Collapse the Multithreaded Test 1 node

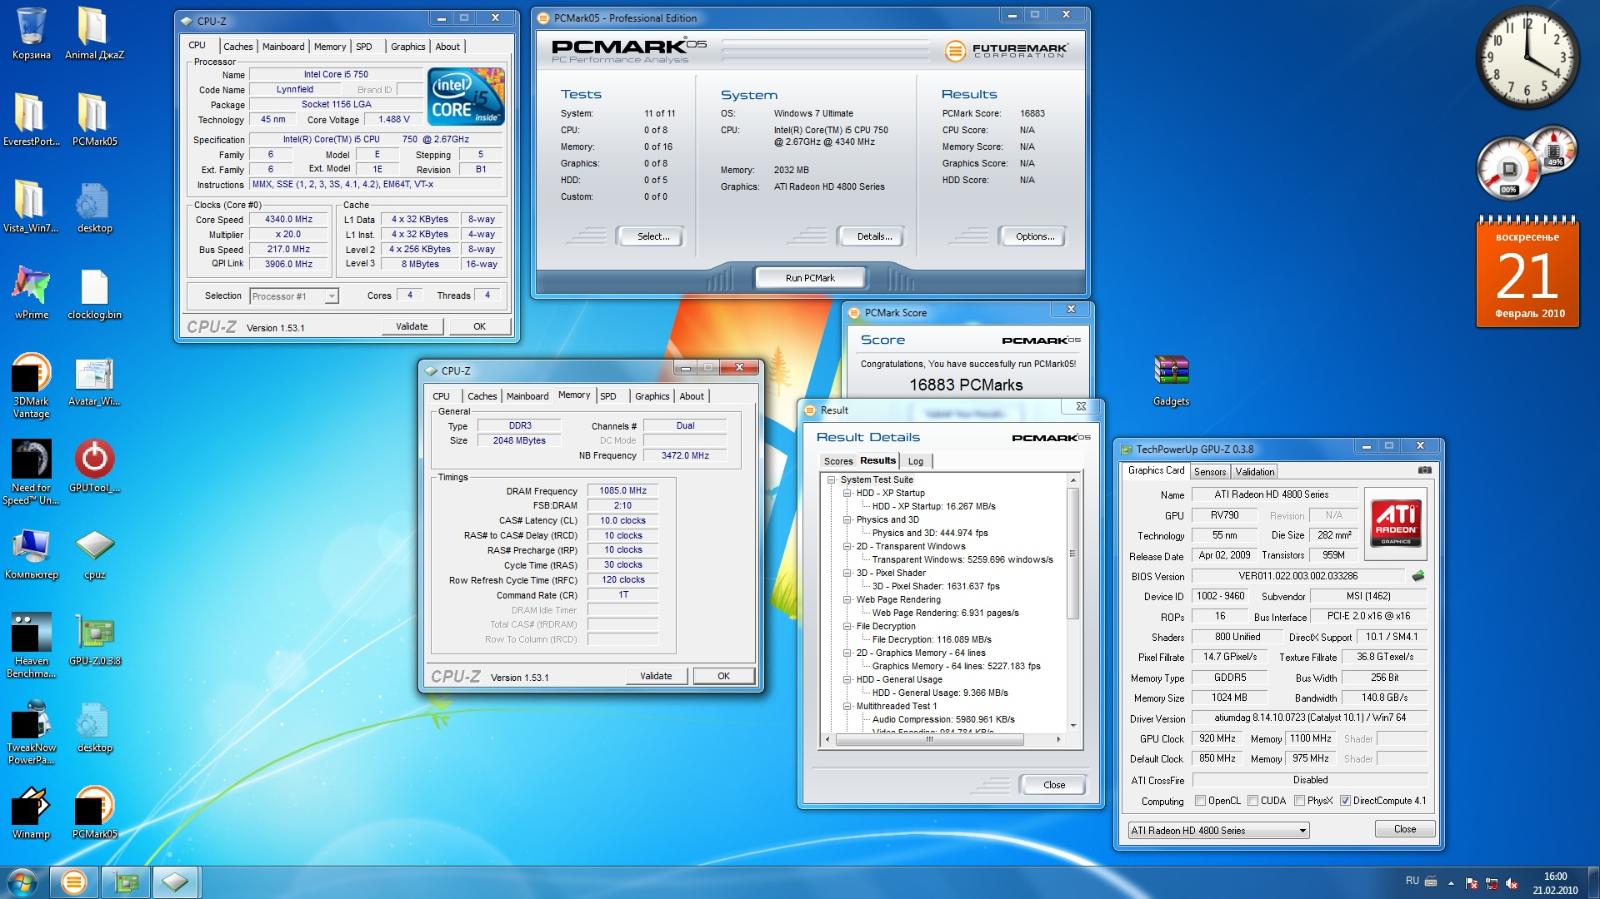tap(847, 706)
